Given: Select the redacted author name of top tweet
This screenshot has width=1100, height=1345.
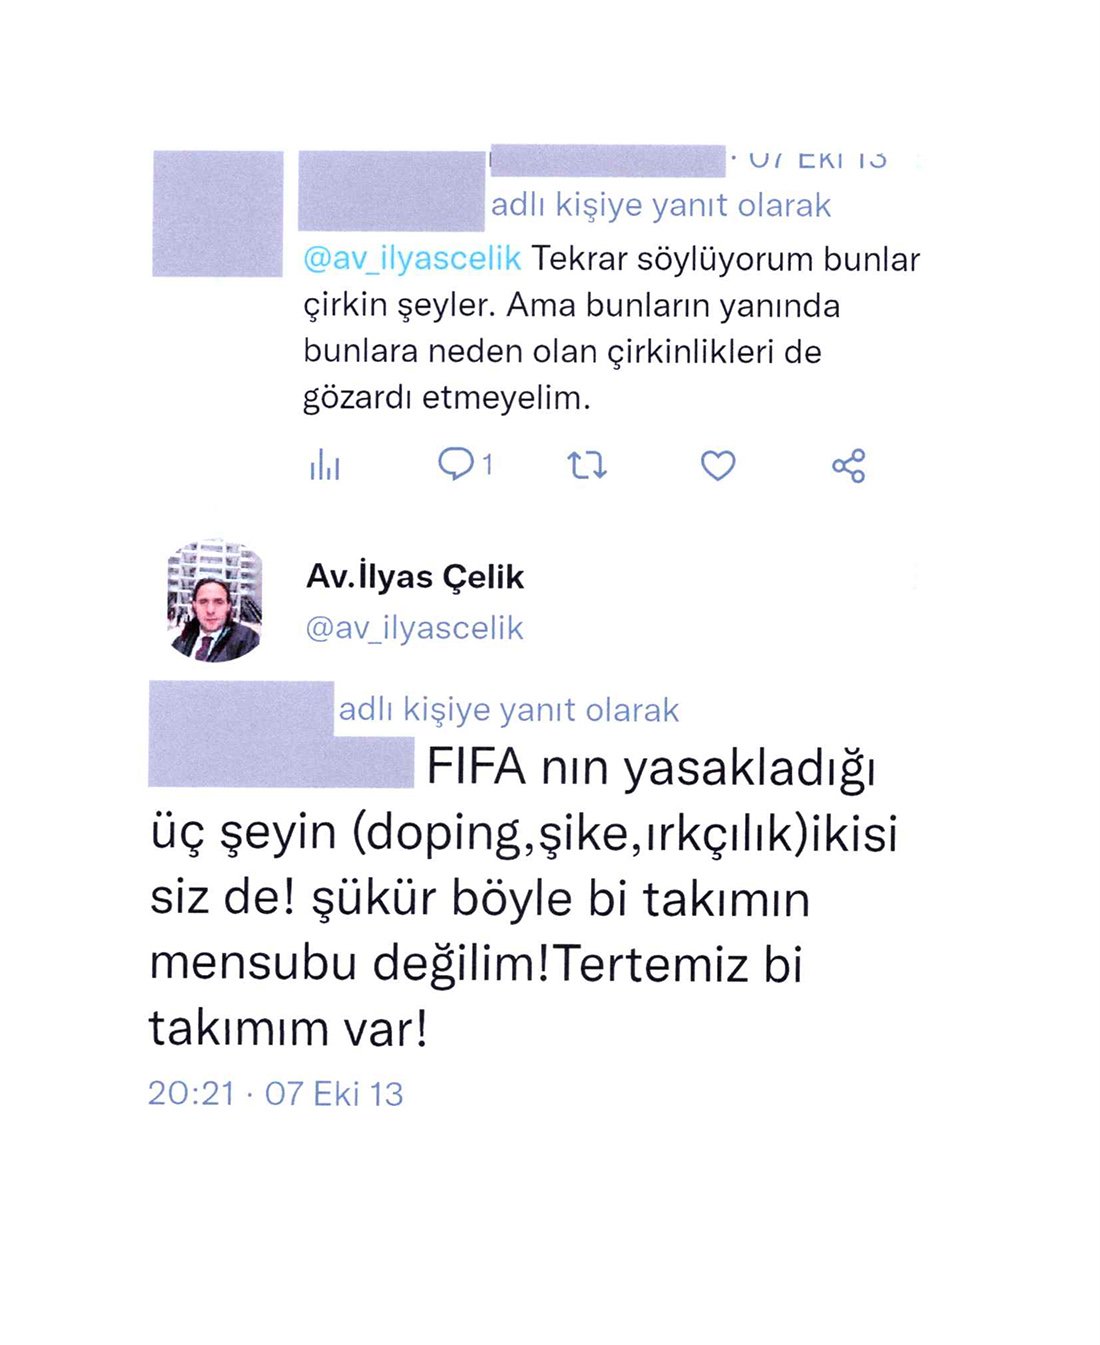Looking at the screenshot, I should [x=392, y=190].
